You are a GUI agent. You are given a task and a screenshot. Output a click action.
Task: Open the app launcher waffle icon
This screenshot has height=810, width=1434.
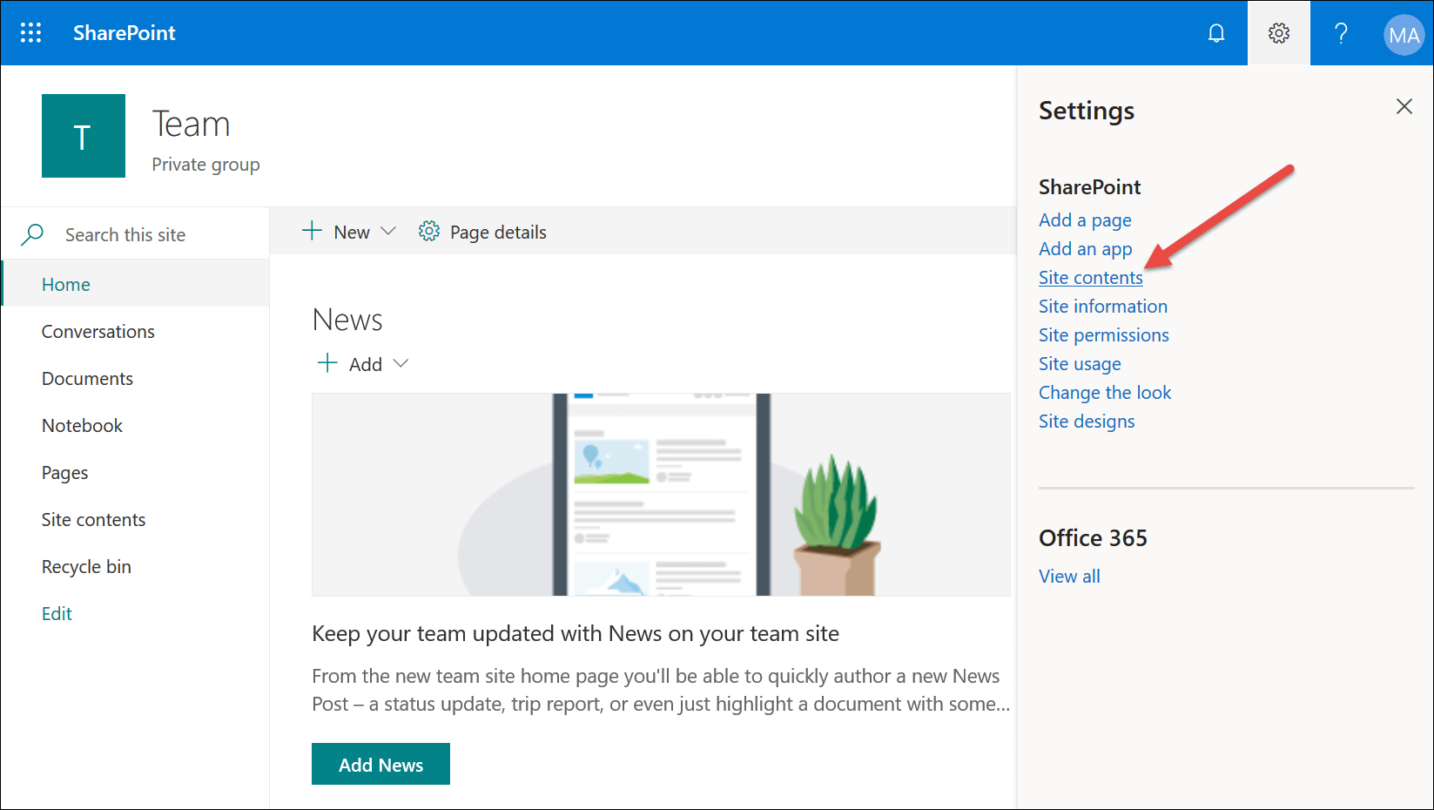point(31,33)
